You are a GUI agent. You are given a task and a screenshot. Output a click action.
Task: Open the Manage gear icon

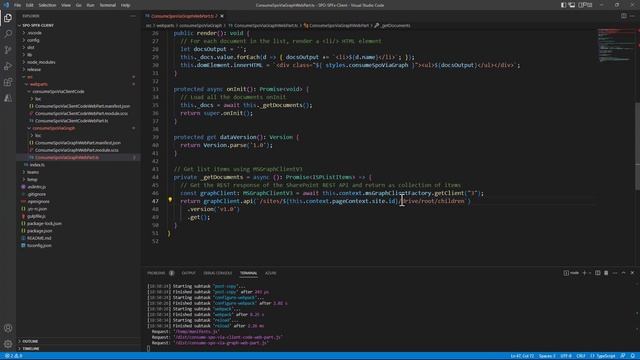(x=8, y=344)
